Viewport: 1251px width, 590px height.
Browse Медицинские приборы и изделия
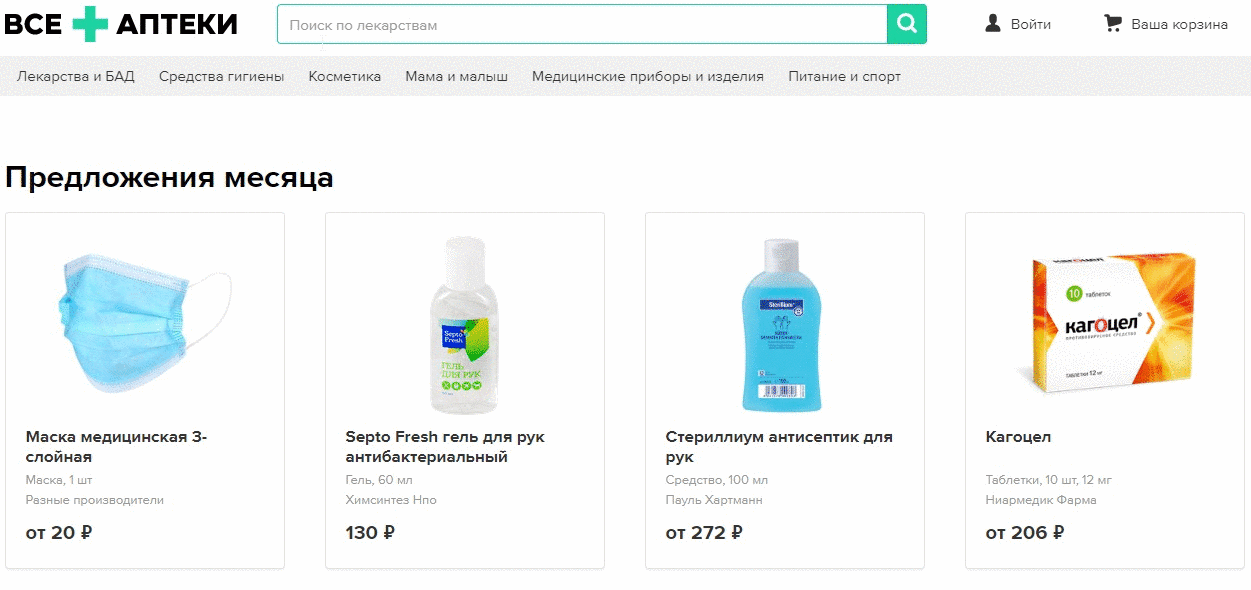tap(650, 75)
